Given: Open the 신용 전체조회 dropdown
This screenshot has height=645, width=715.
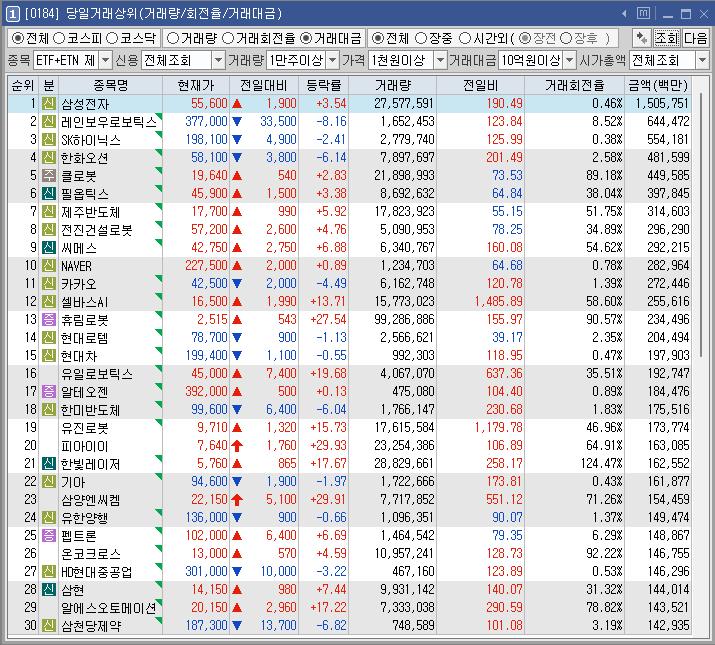Looking at the screenshot, I should (218, 60).
